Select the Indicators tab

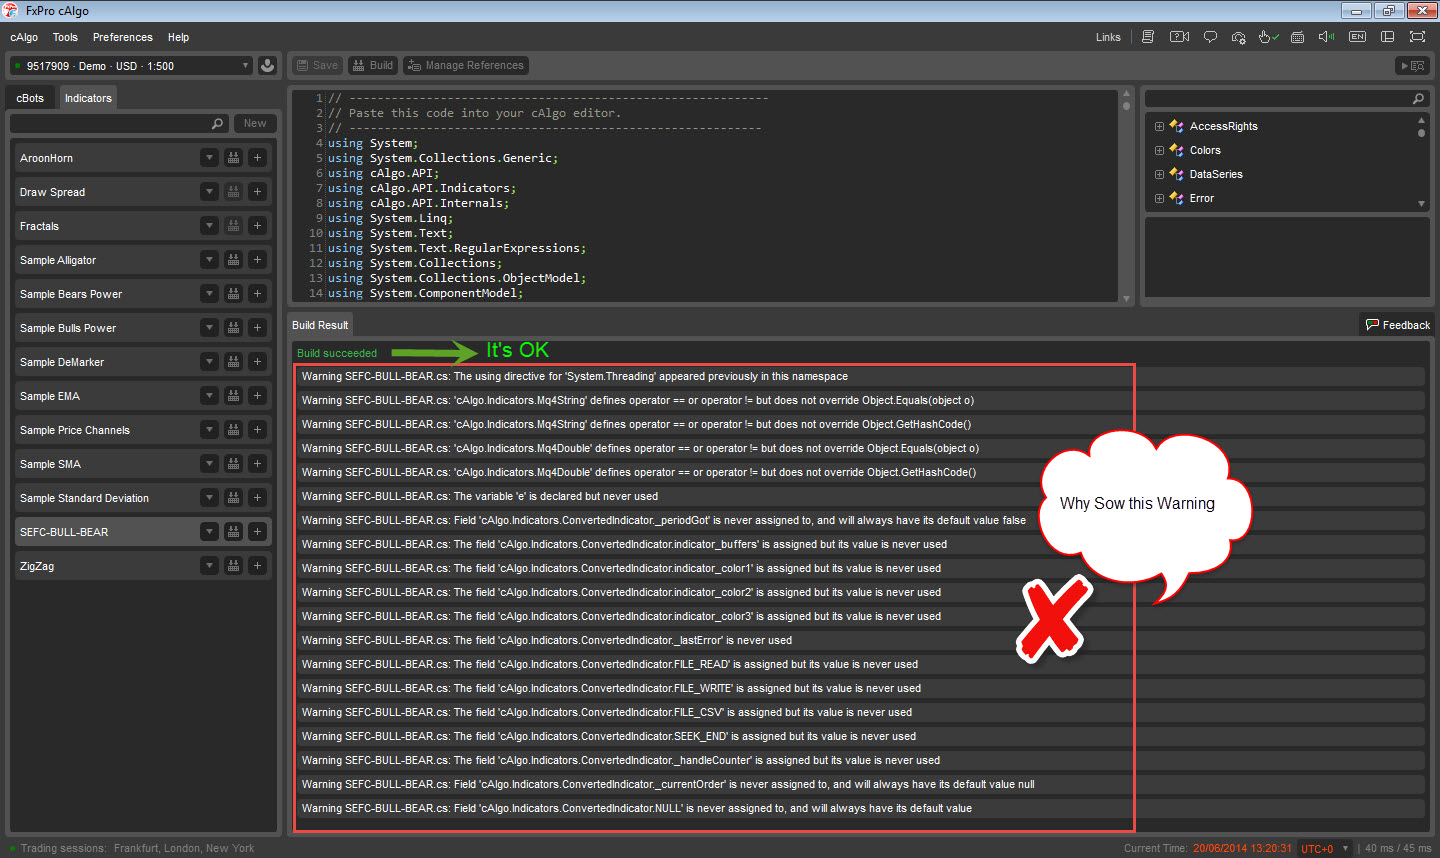click(88, 98)
